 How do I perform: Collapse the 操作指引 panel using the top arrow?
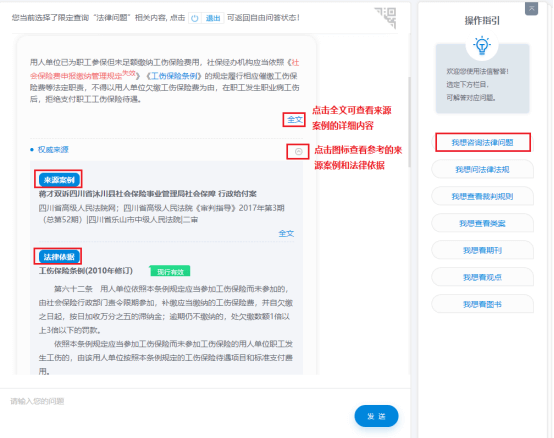pyautogui.click(x=531, y=8)
